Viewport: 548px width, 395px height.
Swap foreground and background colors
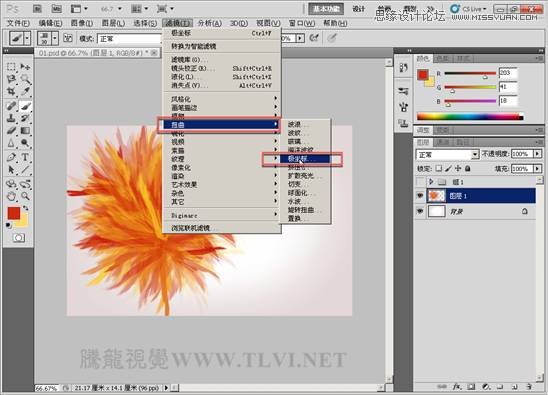tap(26, 208)
